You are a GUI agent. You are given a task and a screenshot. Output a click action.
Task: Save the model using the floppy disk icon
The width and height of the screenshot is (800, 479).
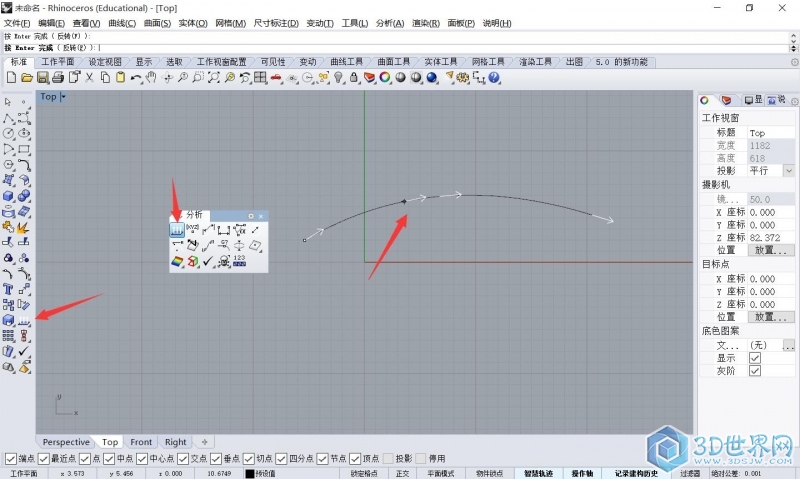tap(43, 78)
